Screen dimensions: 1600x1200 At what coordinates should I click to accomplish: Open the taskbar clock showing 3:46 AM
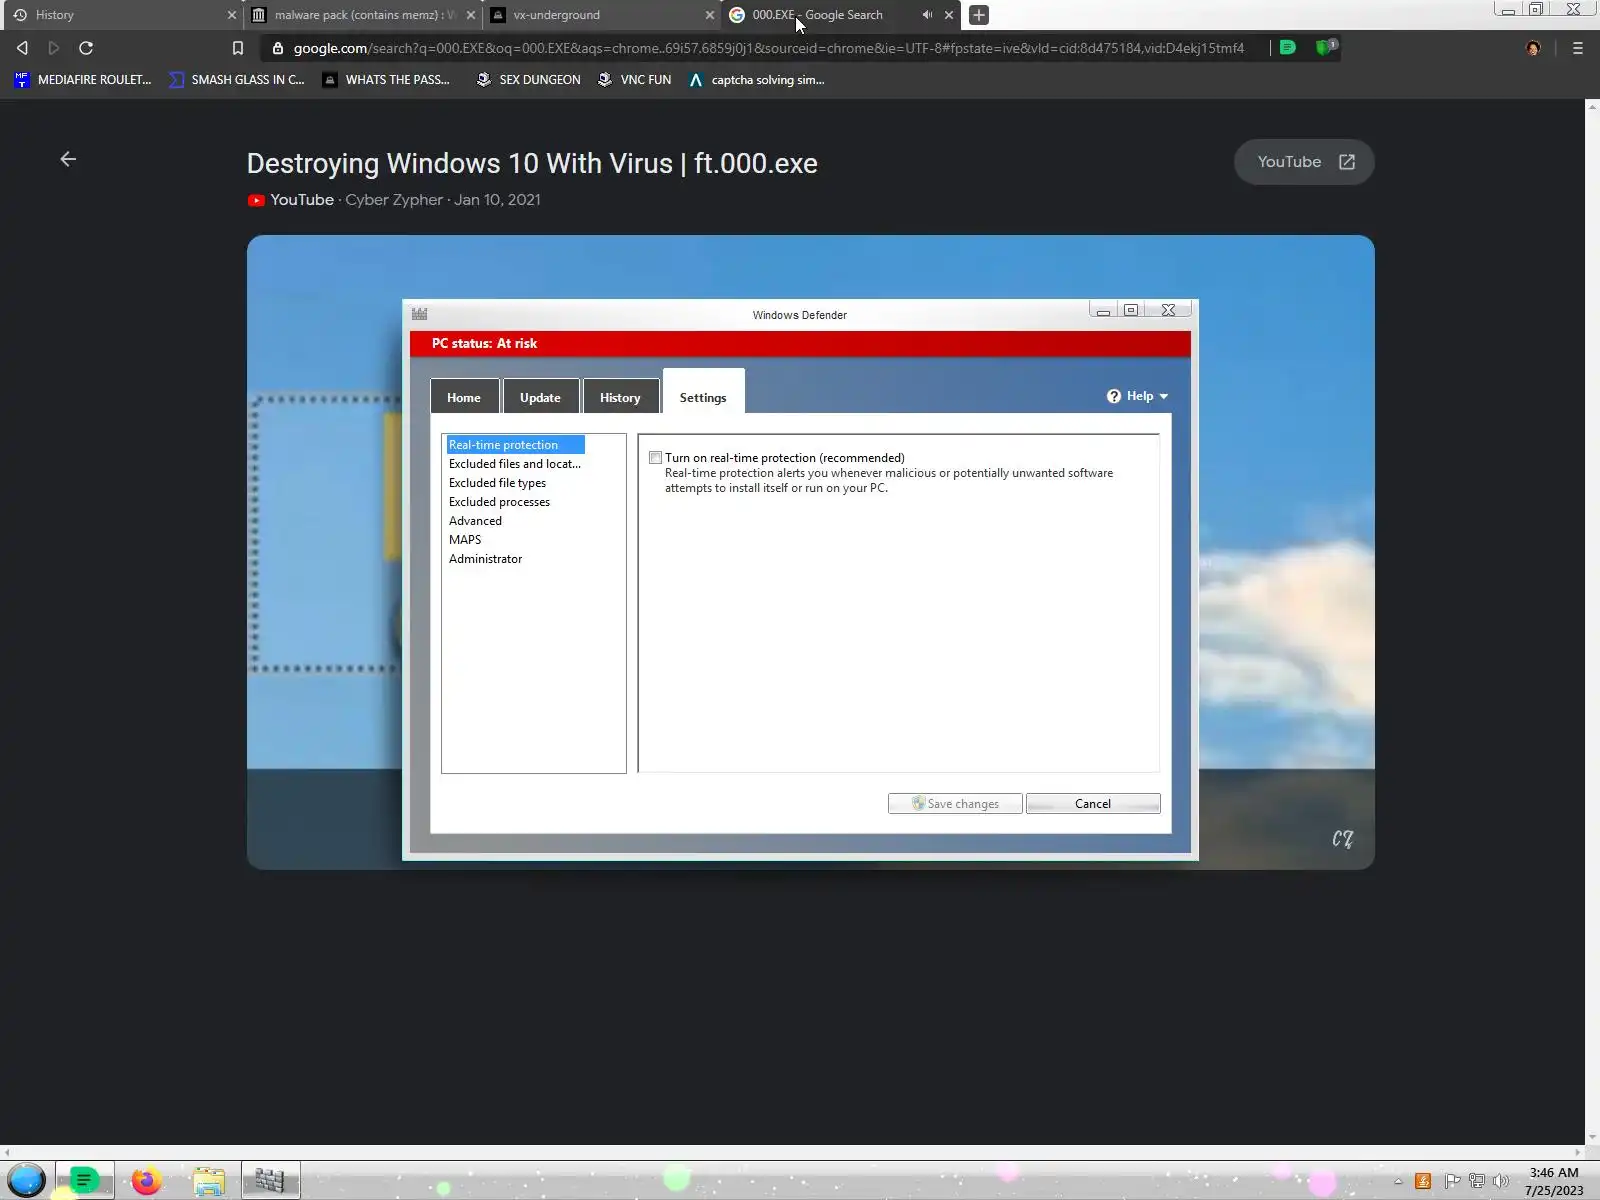click(1554, 1181)
